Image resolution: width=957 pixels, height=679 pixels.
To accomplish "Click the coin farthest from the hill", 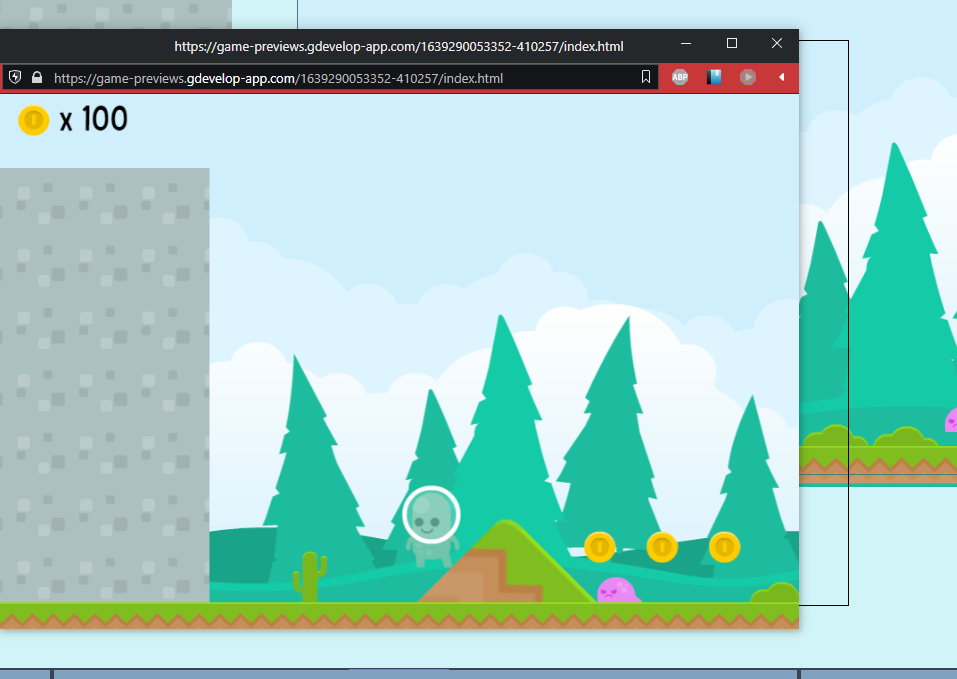I will tap(724, 547).
